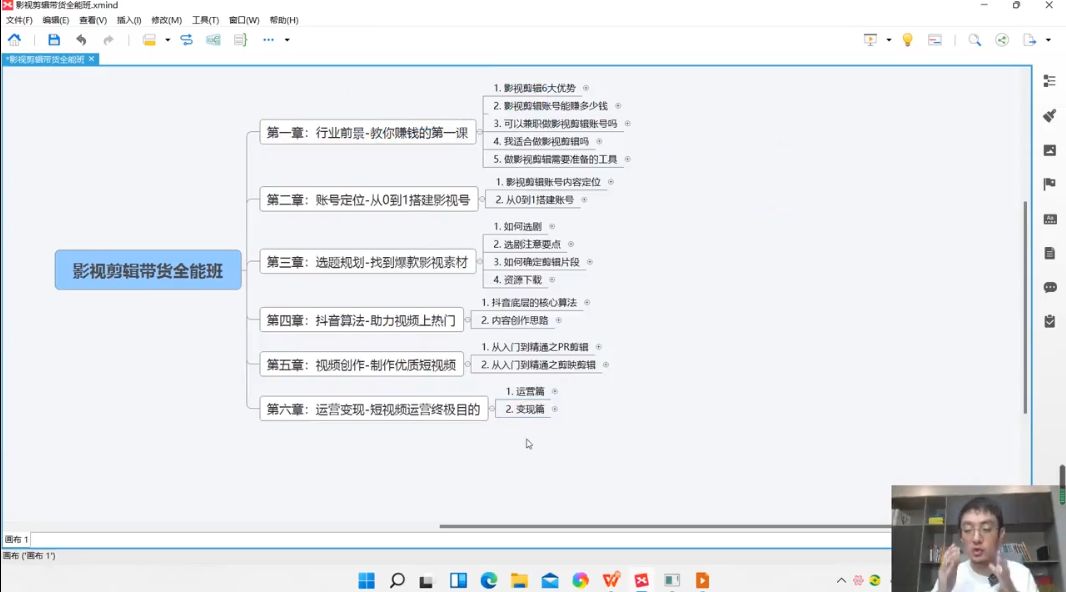
Task: Open the 修改(M) menu
Action: coord(167,20)
